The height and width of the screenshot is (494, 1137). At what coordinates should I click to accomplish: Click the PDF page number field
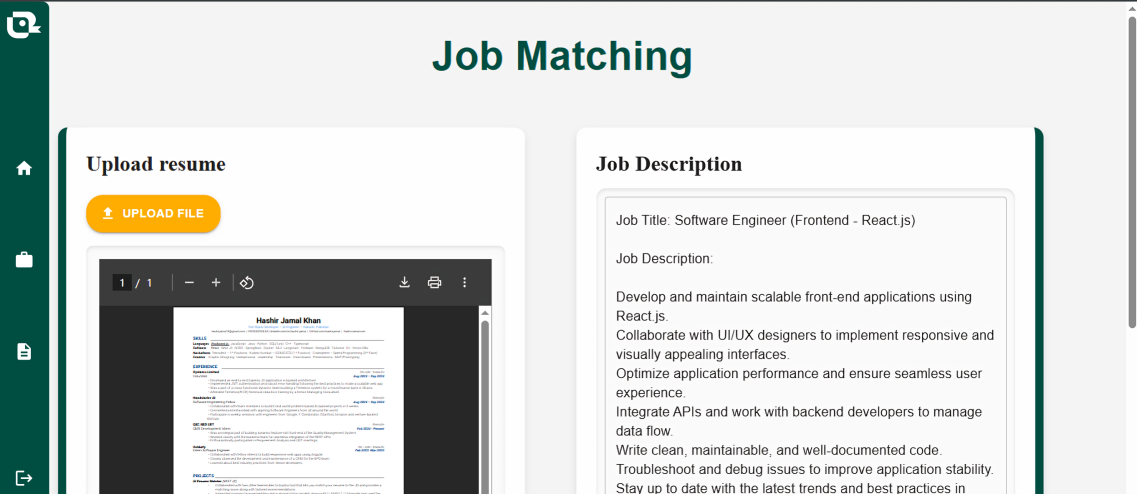[123, 283]
